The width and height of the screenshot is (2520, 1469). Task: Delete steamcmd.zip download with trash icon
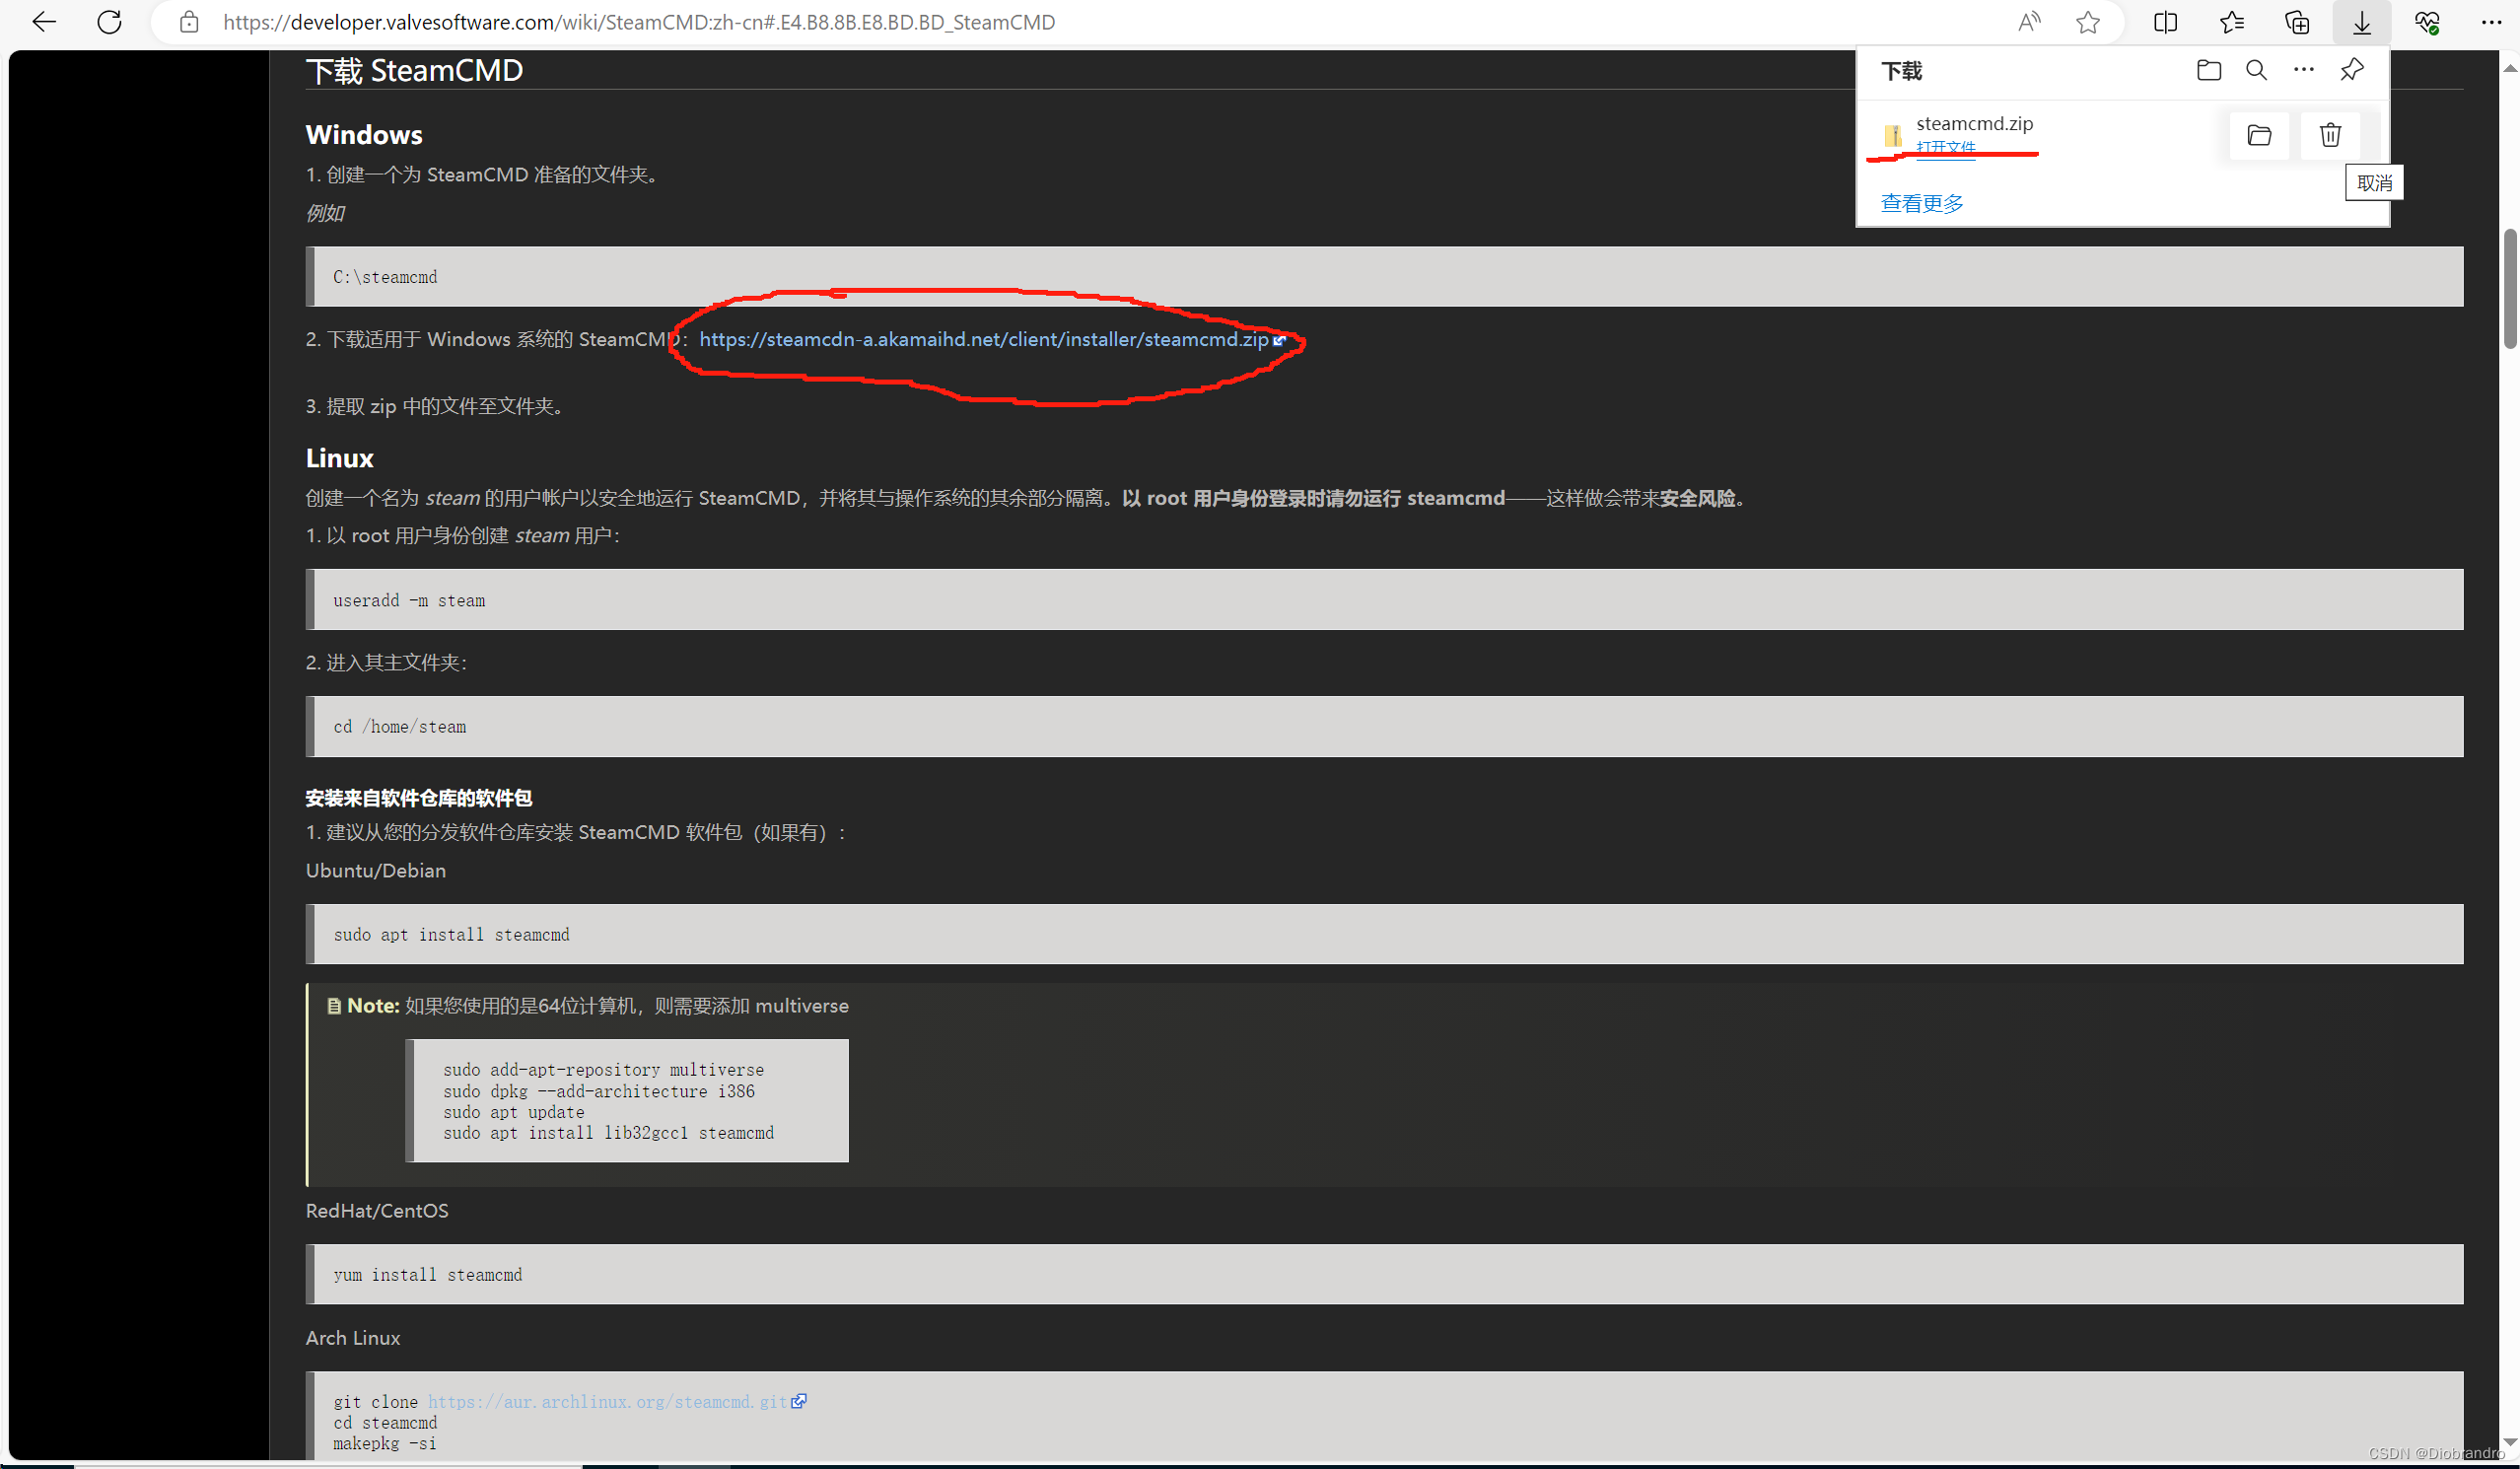[2330, 135]
